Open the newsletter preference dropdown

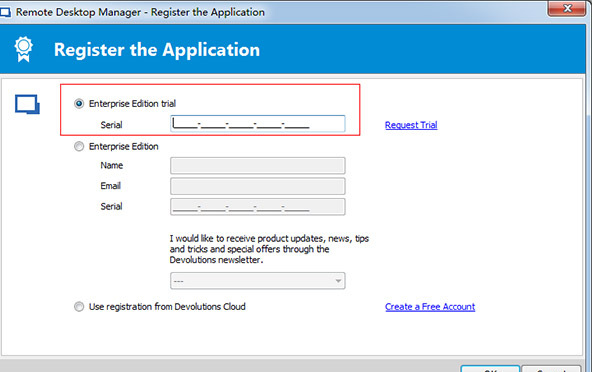[x=257, y=281]
